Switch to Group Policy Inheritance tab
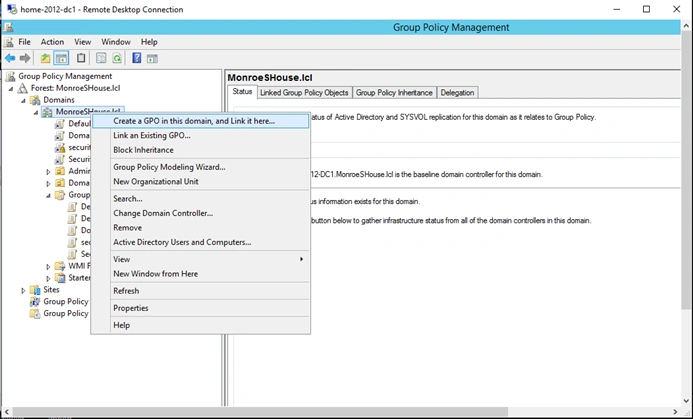This screenshot has width=693, height=419. pyautogui.click(x=394, y=92)
